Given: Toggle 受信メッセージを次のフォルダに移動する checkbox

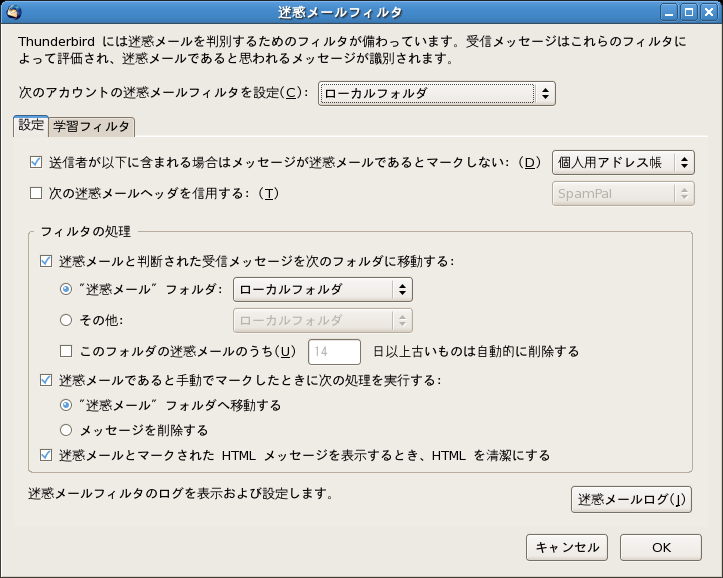Looking at the screenshot, I should 46,261.
